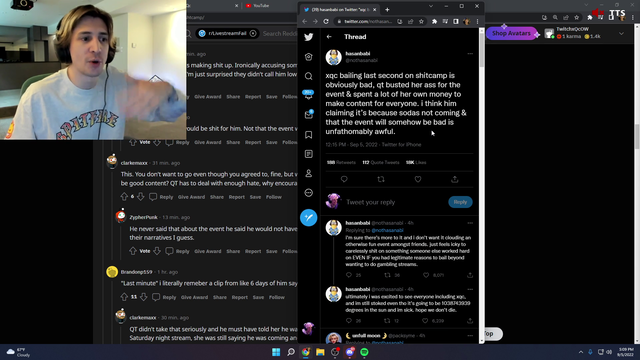The width and height of the screenshot is (640, 360).
Task: Open more options on main hasanbabi tweet
Action: pos(470,53)
